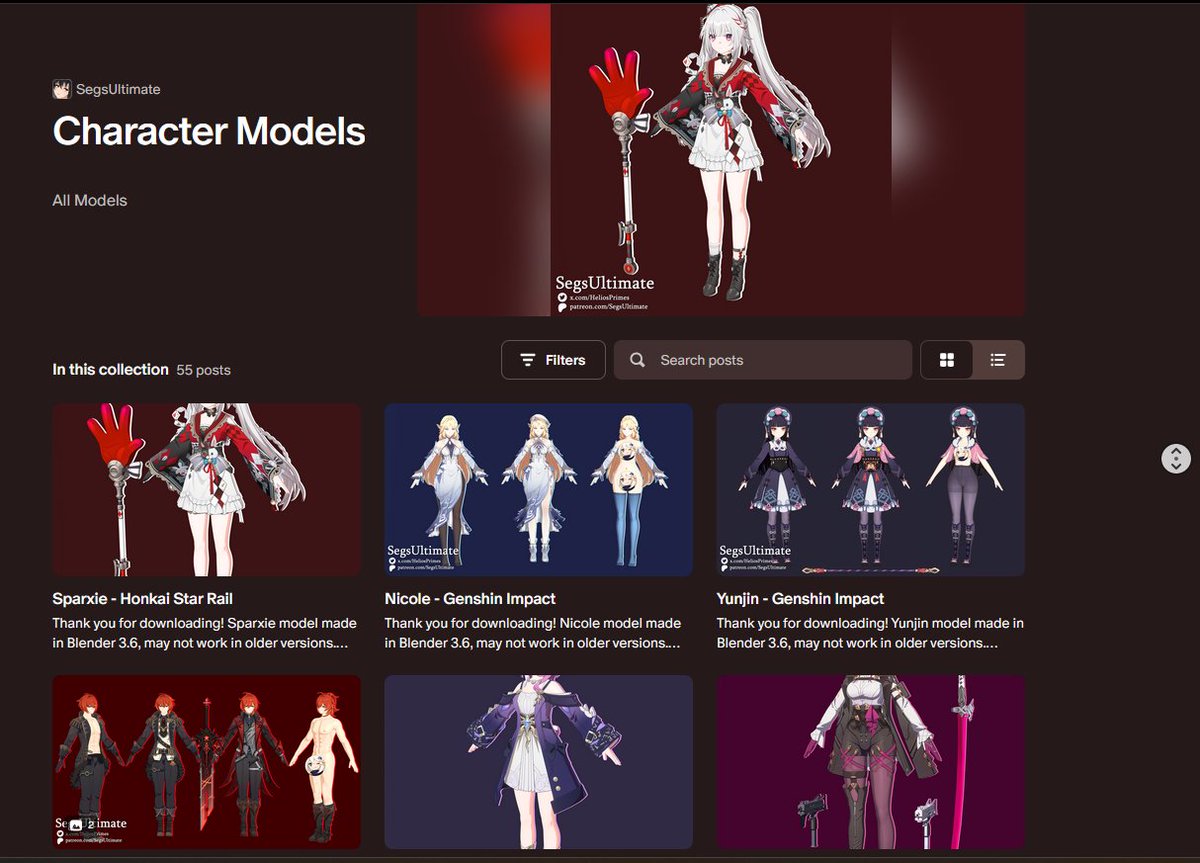This screenshot has width=1200, height=863.
Task: Click the floating up-down scroll icon
Action: (1176, 459)
